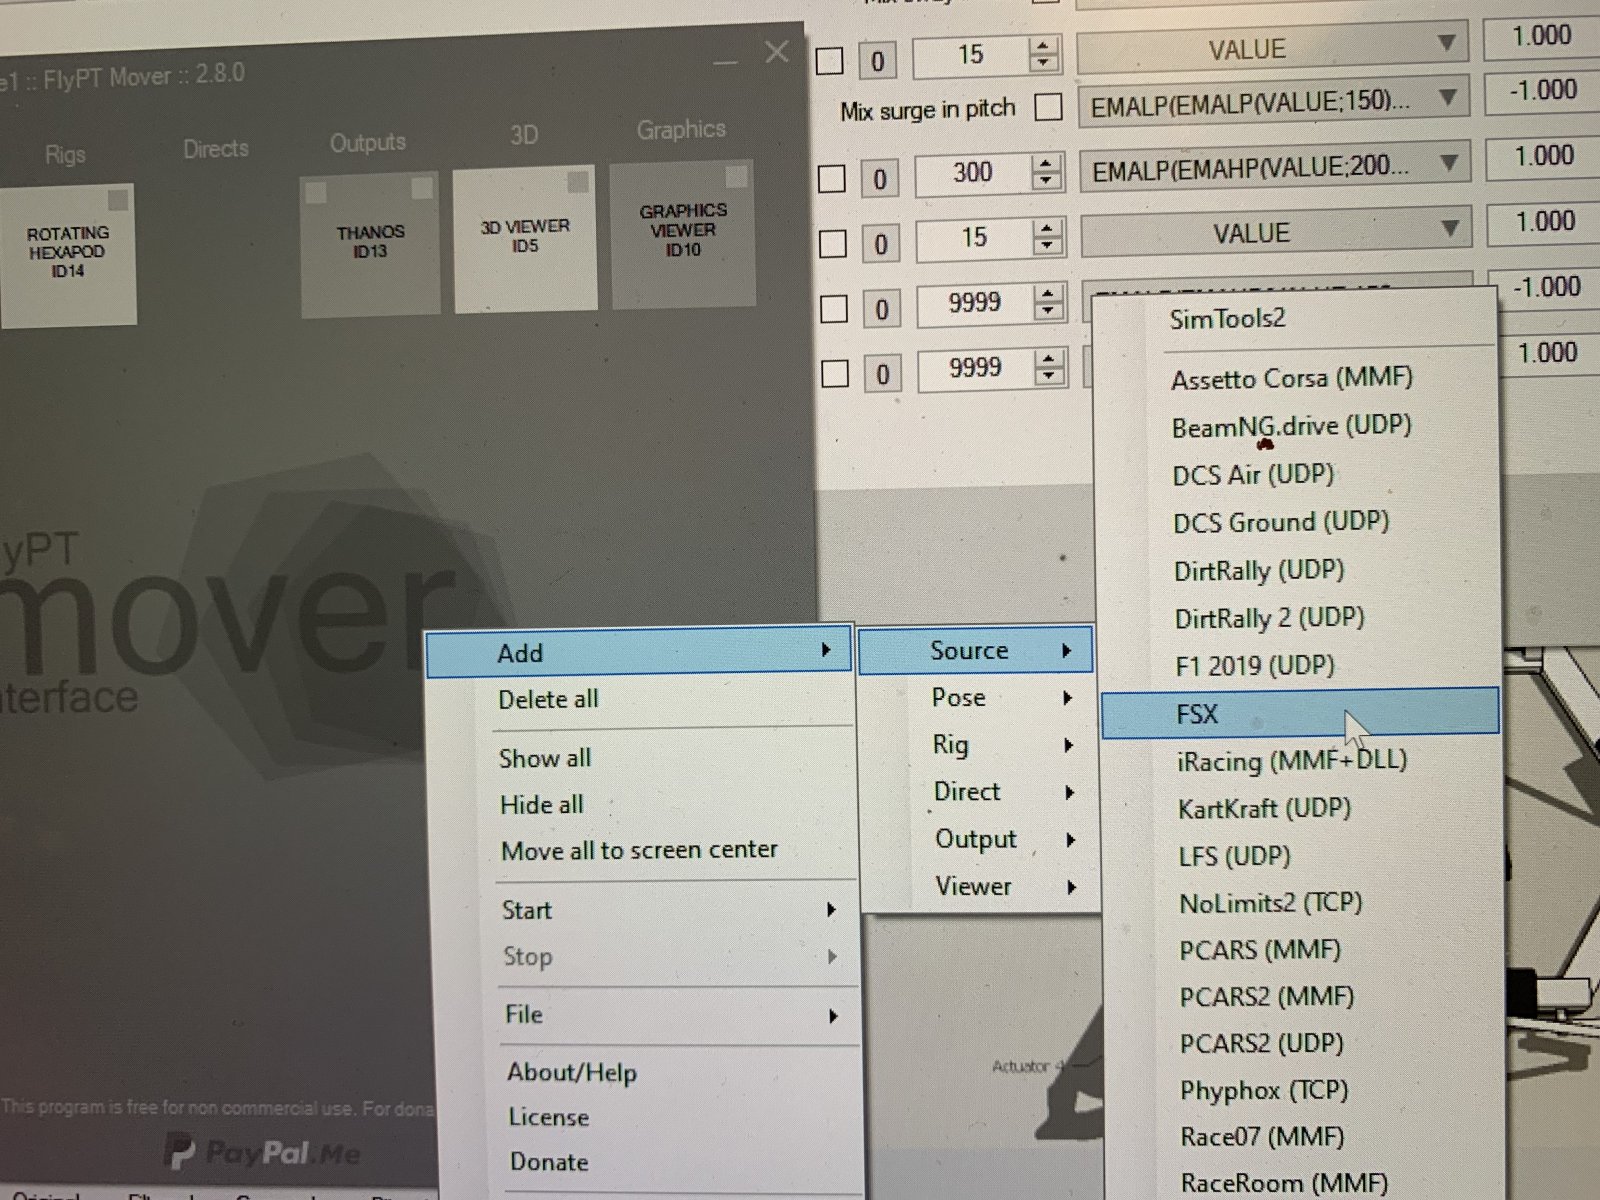Choose Delete all from the context menu
1600x1200 pixels.
548,699
